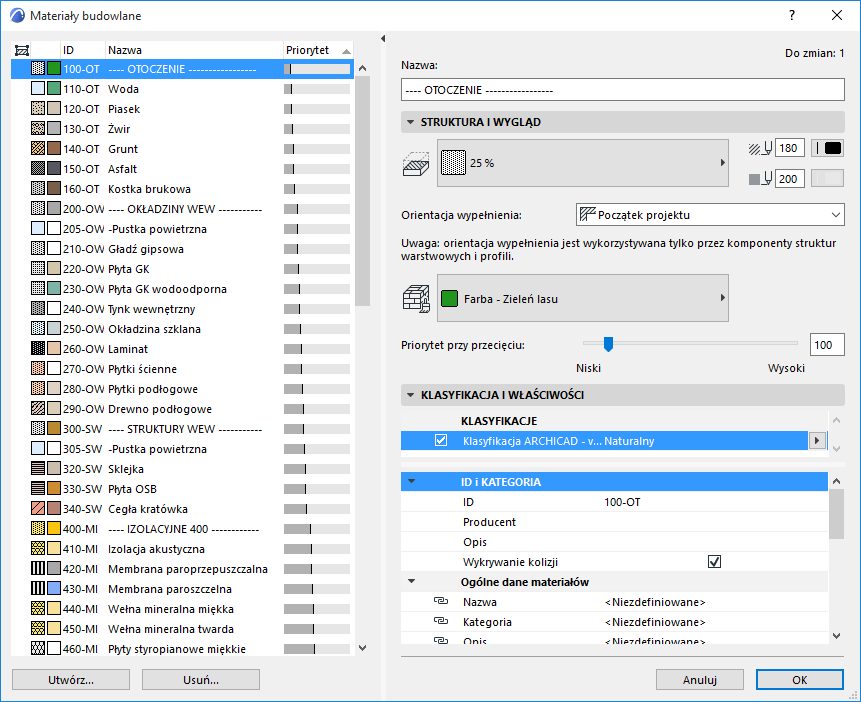Select the 300-SW STRUKTURY WEW separator row

[182, 429]
